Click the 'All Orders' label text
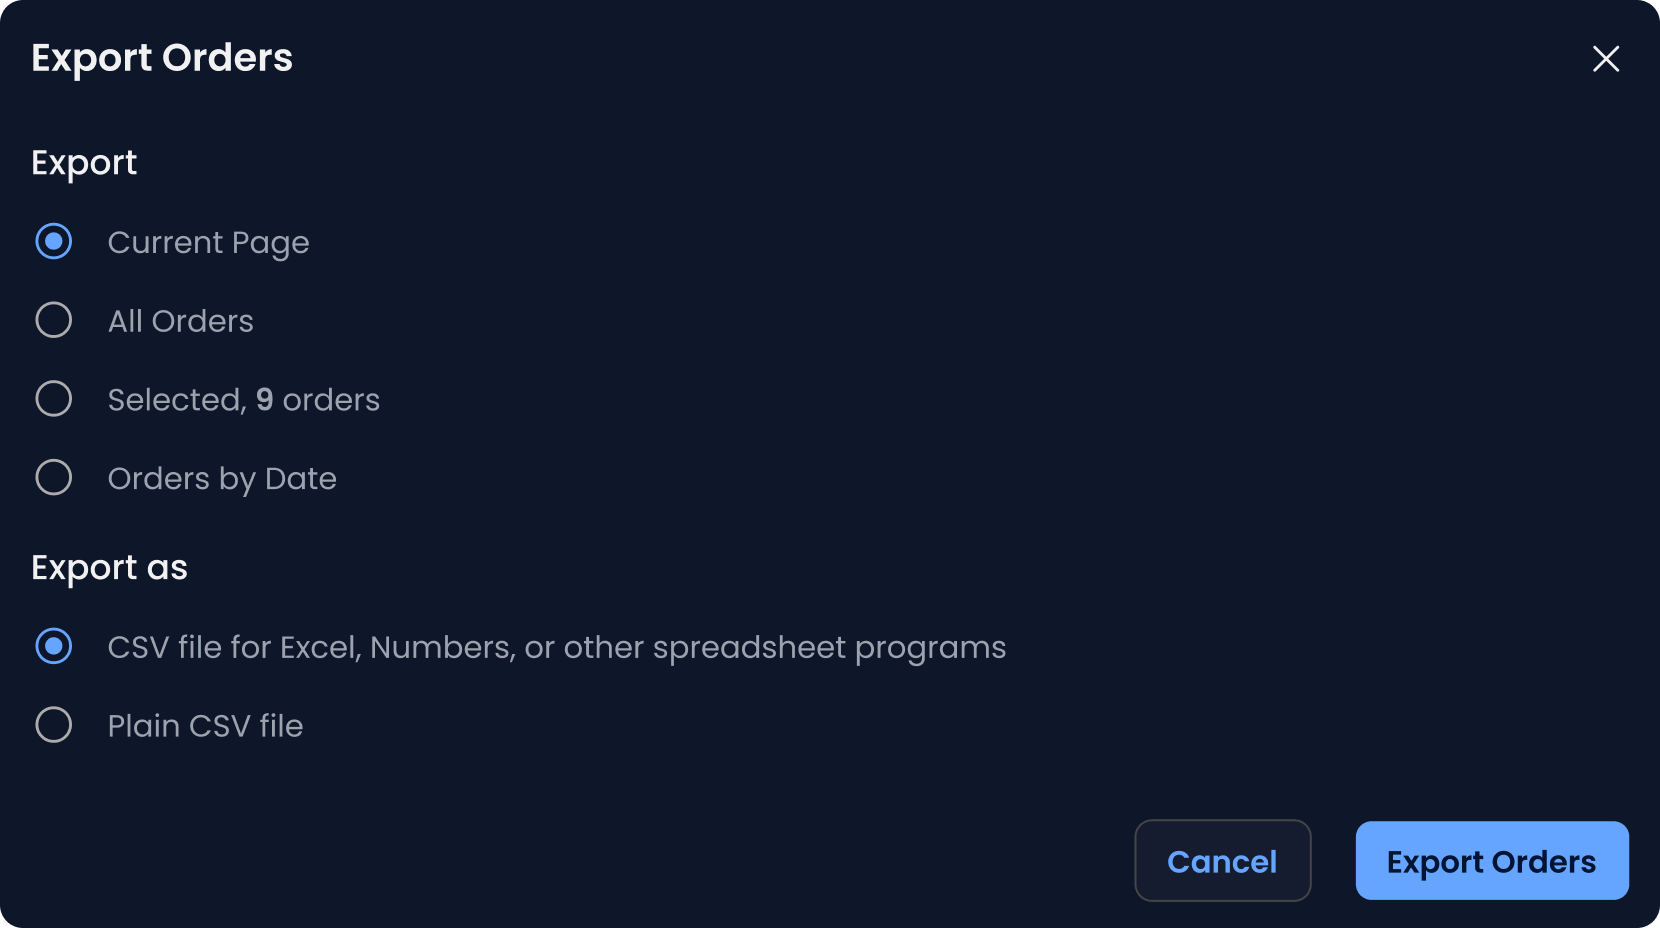The image size is (1660, 928). tap(180, 321)
